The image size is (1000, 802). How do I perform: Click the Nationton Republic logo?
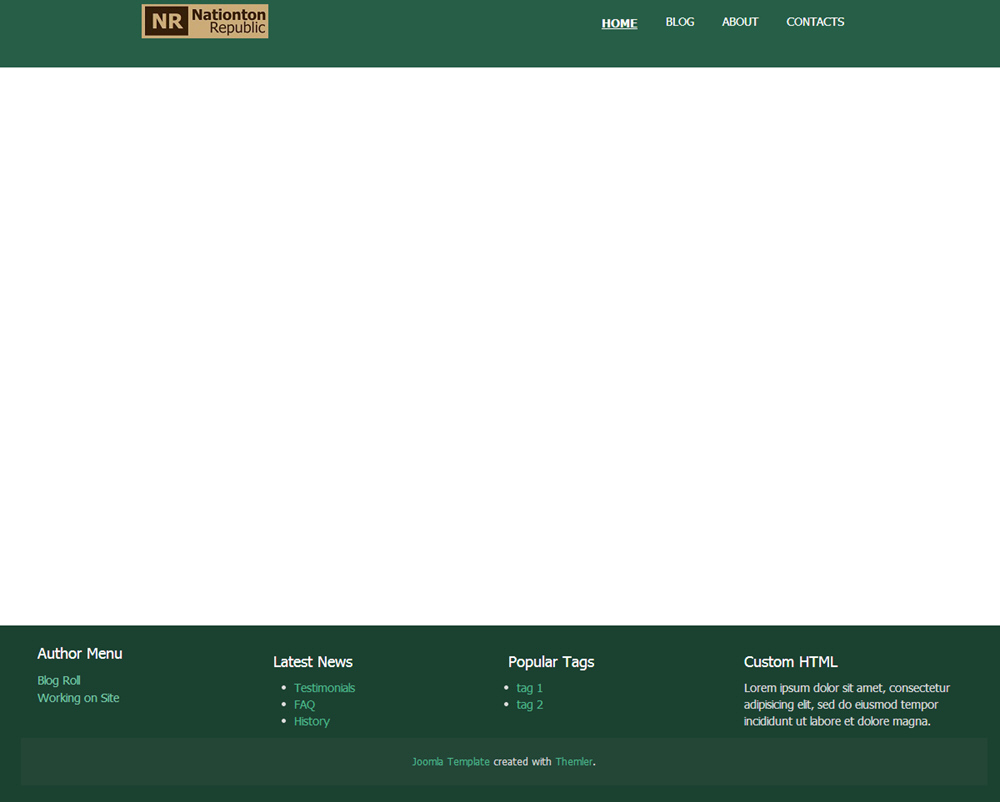tap(205, 21)
